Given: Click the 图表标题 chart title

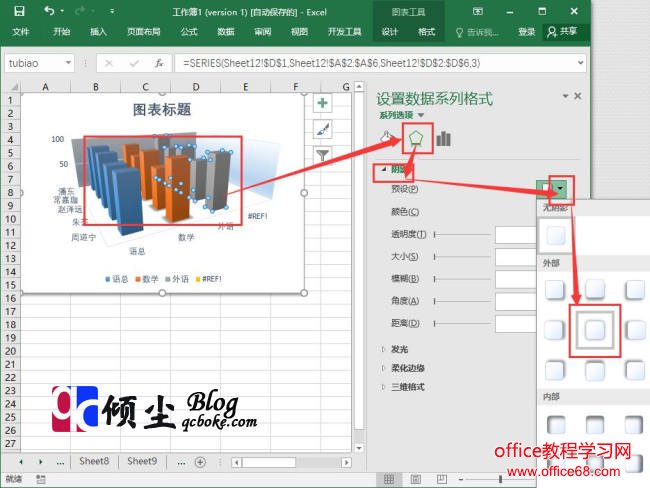Looking at the screenshot, I should 162,110.
